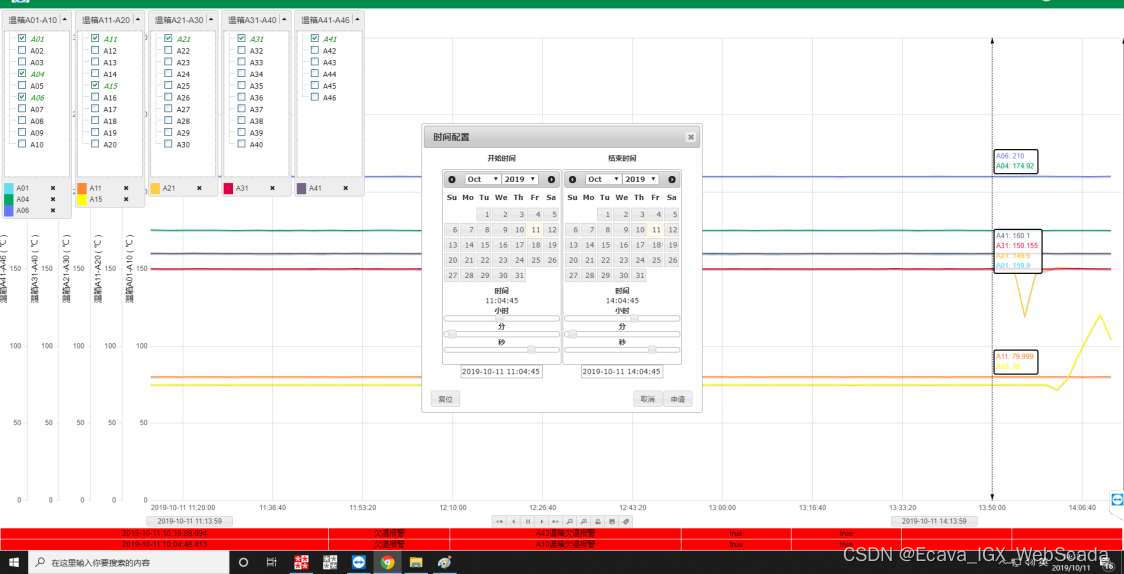1124x574 pixels.
Task: Go to next month in start calendar
Action: 551,179
